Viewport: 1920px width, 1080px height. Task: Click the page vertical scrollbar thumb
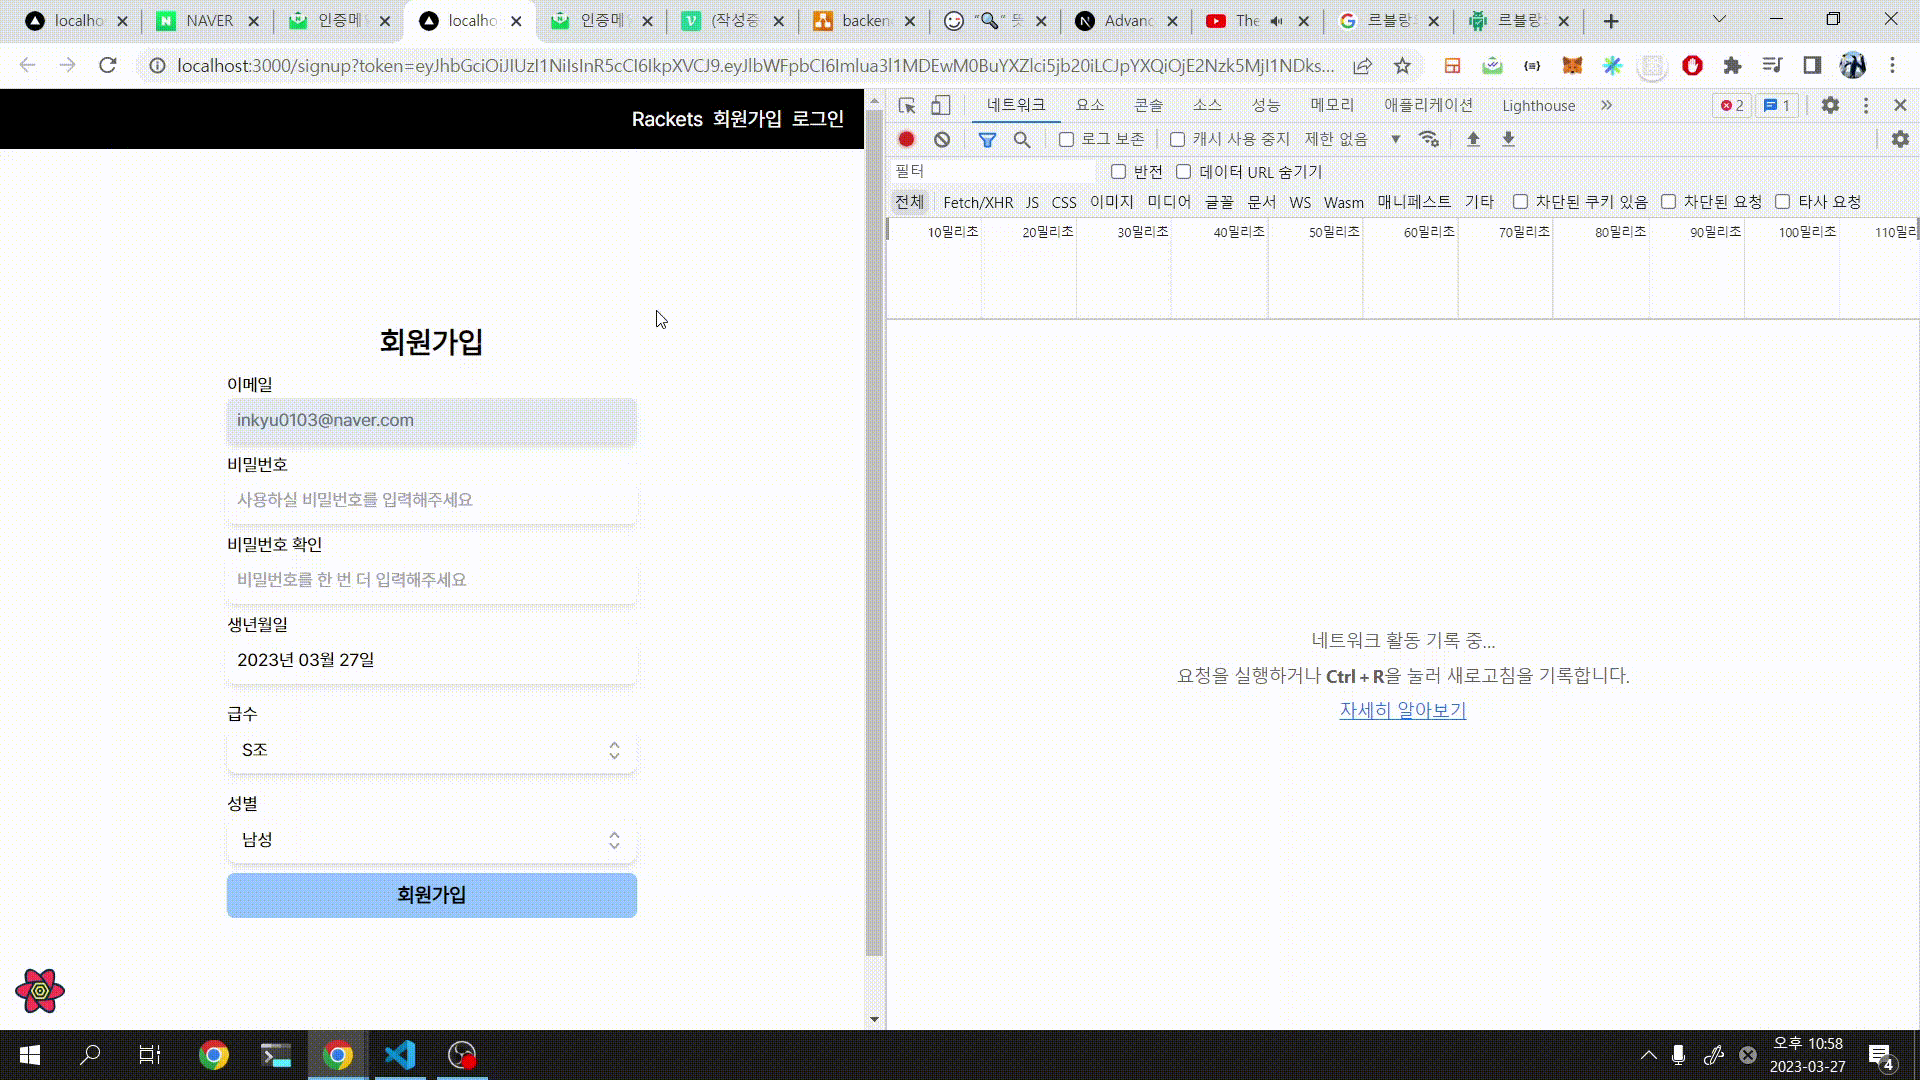point(874,534)
